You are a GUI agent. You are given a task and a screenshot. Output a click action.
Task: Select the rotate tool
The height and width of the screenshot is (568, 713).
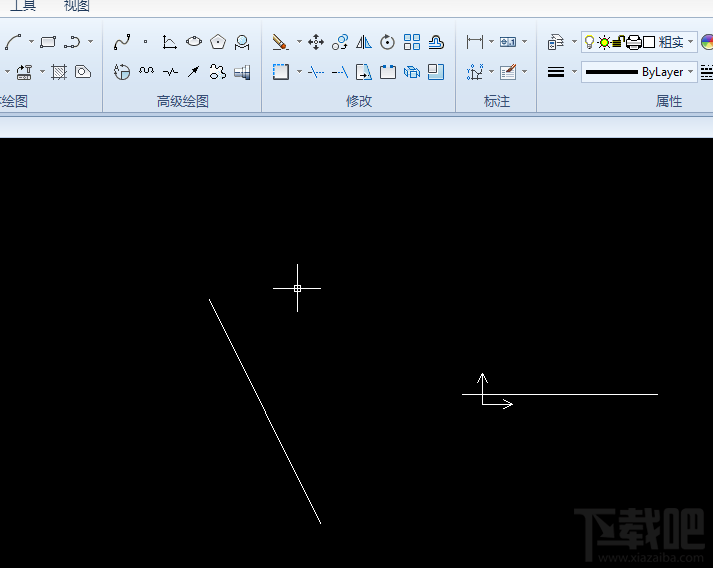tap(387, 42)
